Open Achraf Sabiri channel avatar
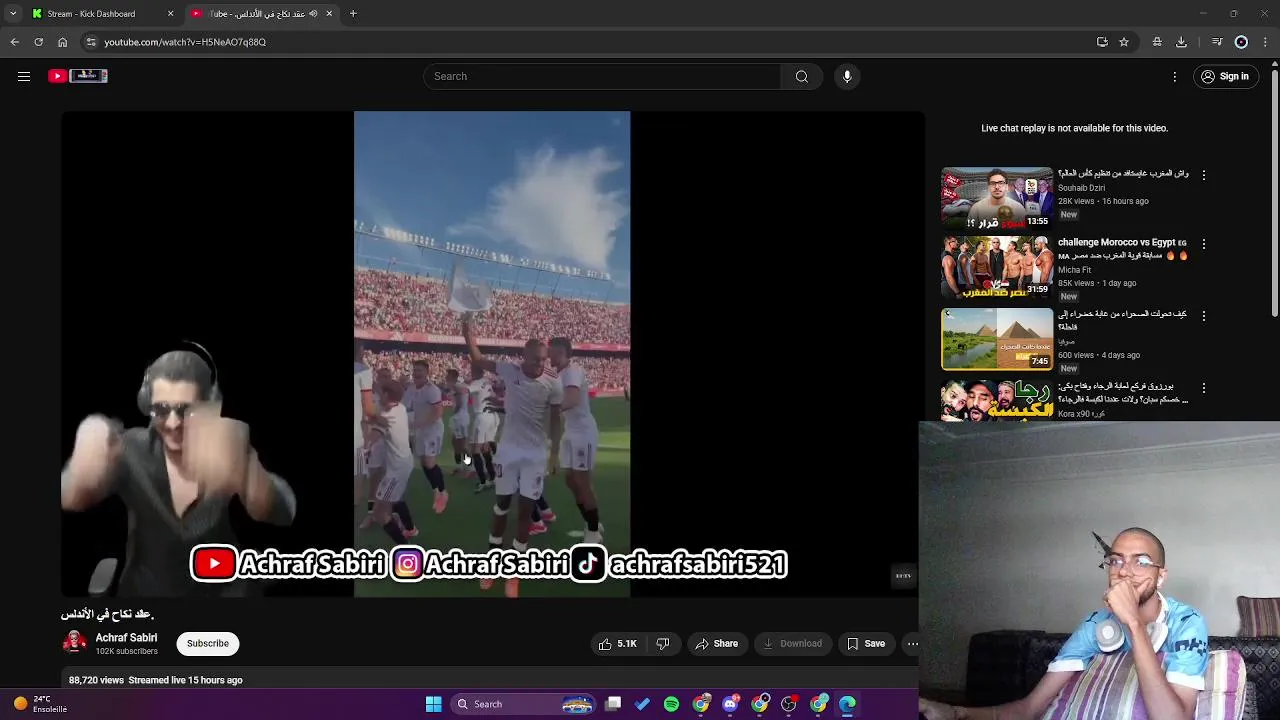This screenshot has width=1280, height=720. (74, 643)
